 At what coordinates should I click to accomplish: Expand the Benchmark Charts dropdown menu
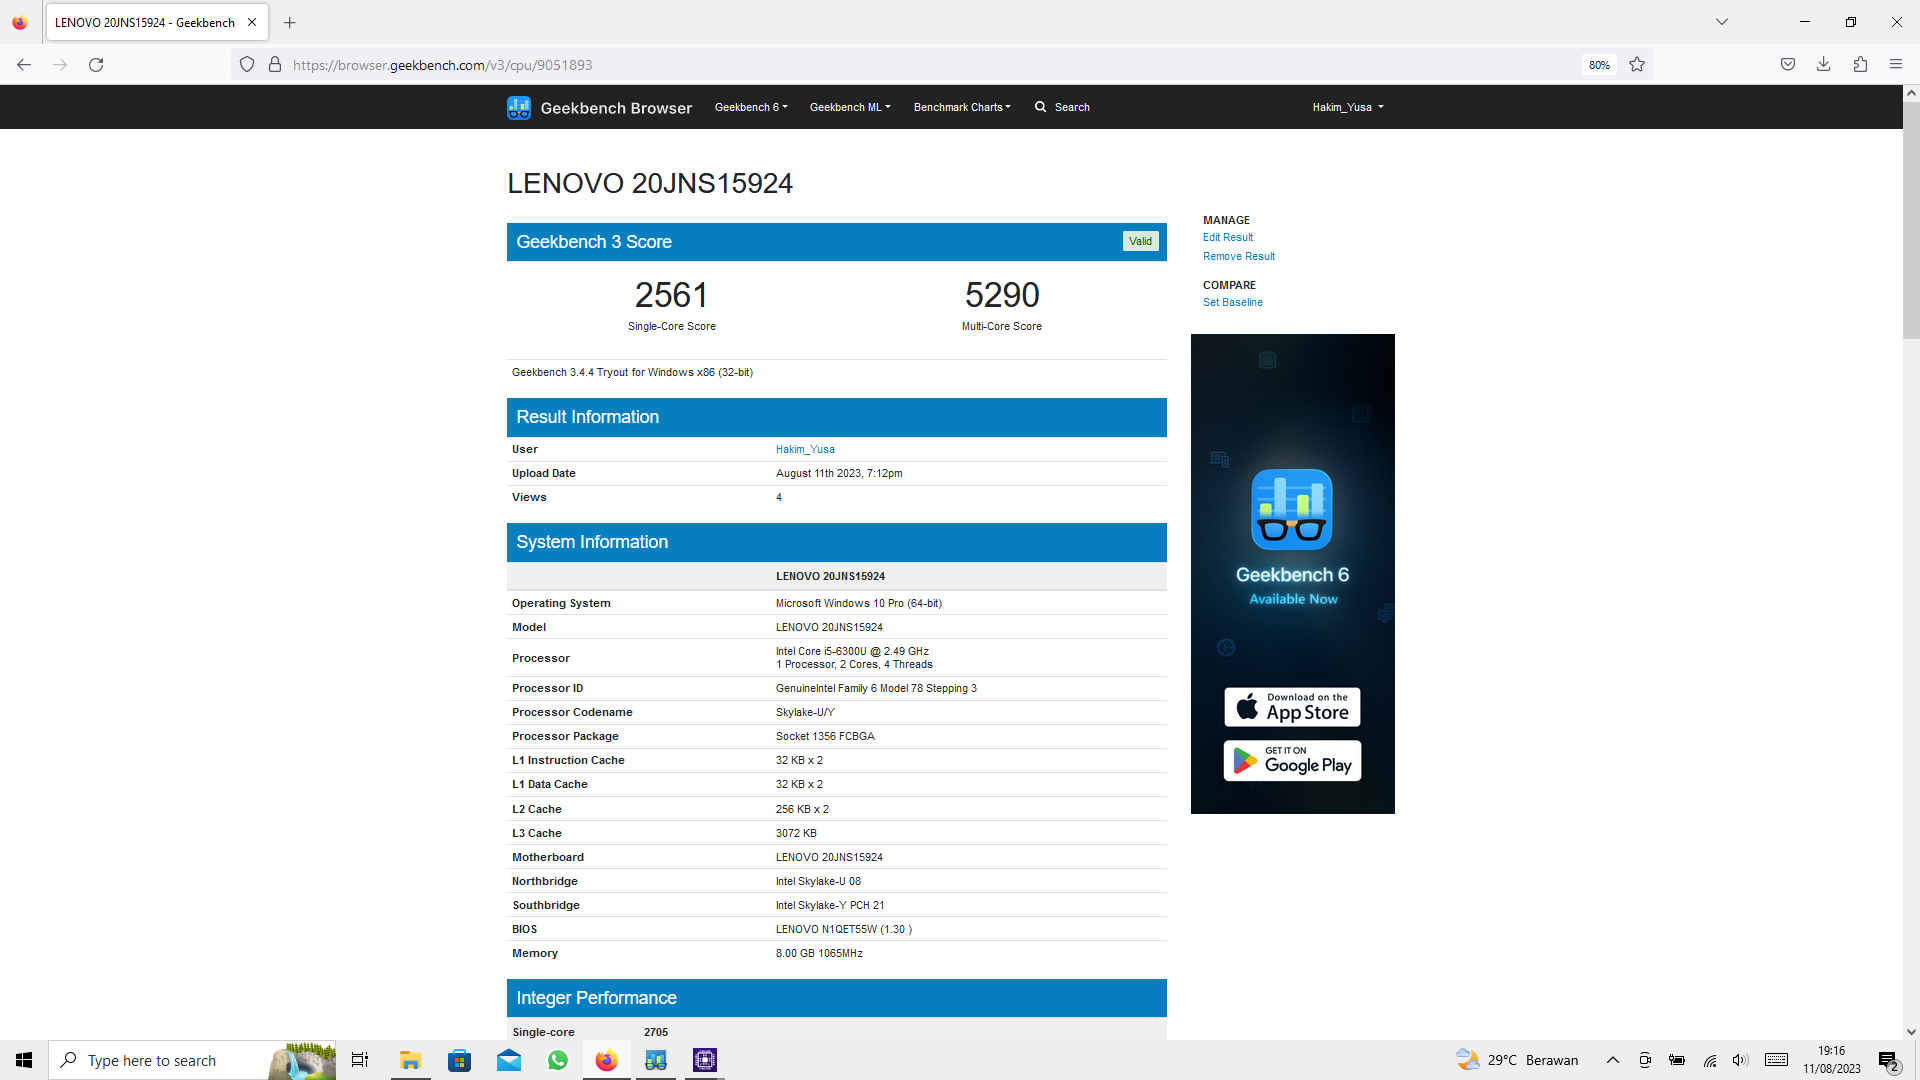(962, 107)
